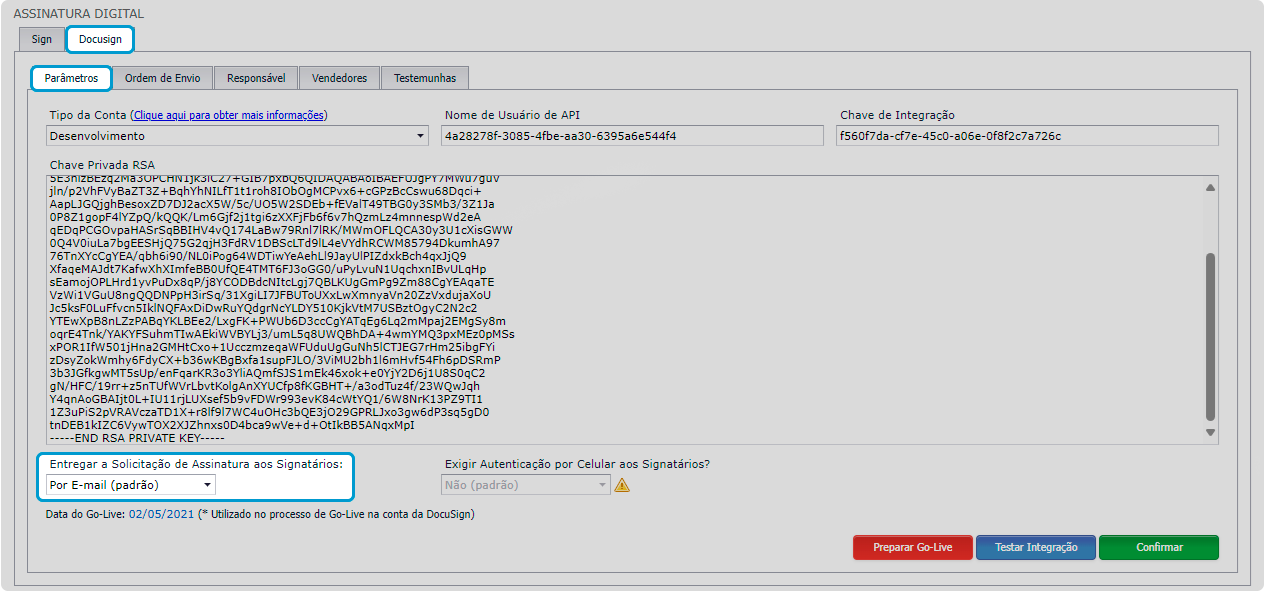Click the RSA key scrollbar down arrow
1265x593 pixels.
1210,433
